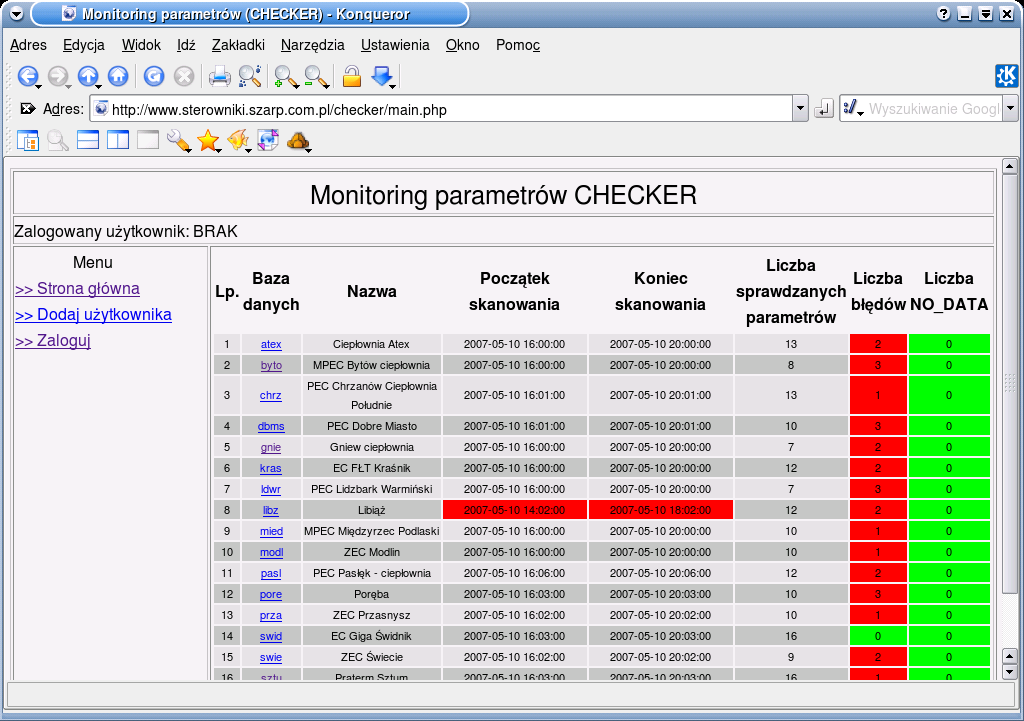Open the window menu icon in the title bar

[17, 14]
